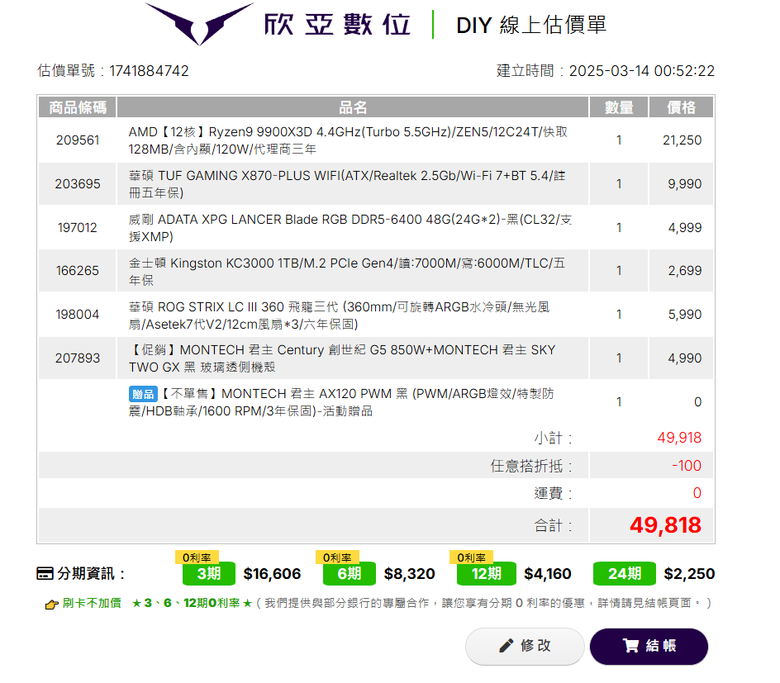Screen dimensions: 780x683
Task: Click the pencil icon in 修改
Action: coord(506,646)
